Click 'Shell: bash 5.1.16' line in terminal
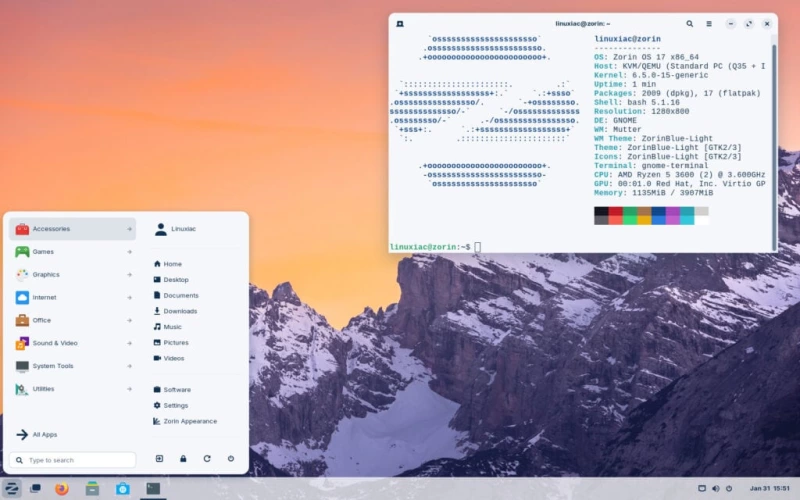The image size is (800, 500). click(x=637, y=102)
